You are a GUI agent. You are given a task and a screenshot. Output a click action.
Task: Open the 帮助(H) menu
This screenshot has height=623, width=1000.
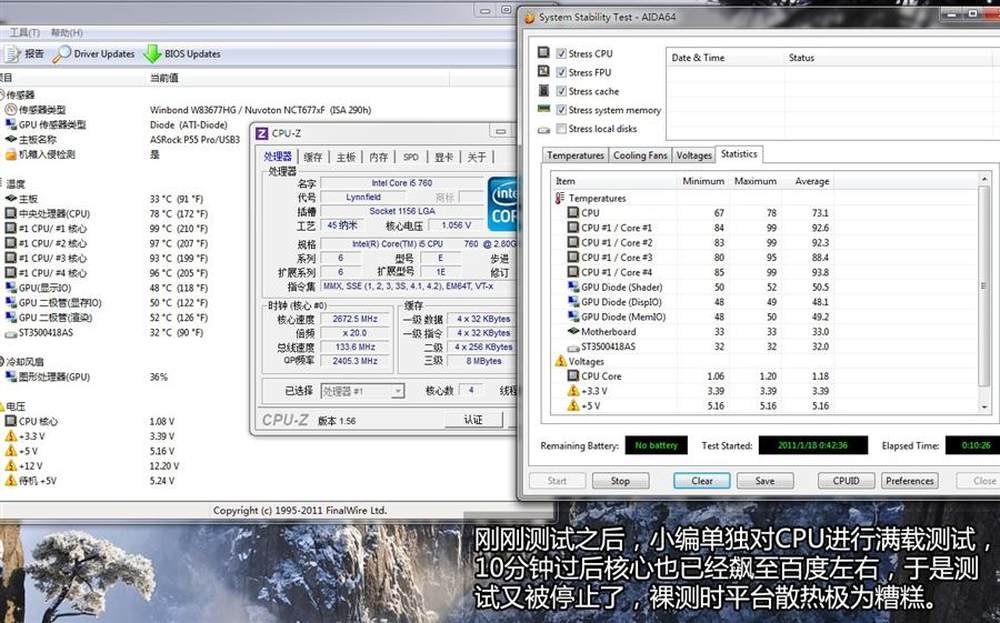(x=67, y=32)
